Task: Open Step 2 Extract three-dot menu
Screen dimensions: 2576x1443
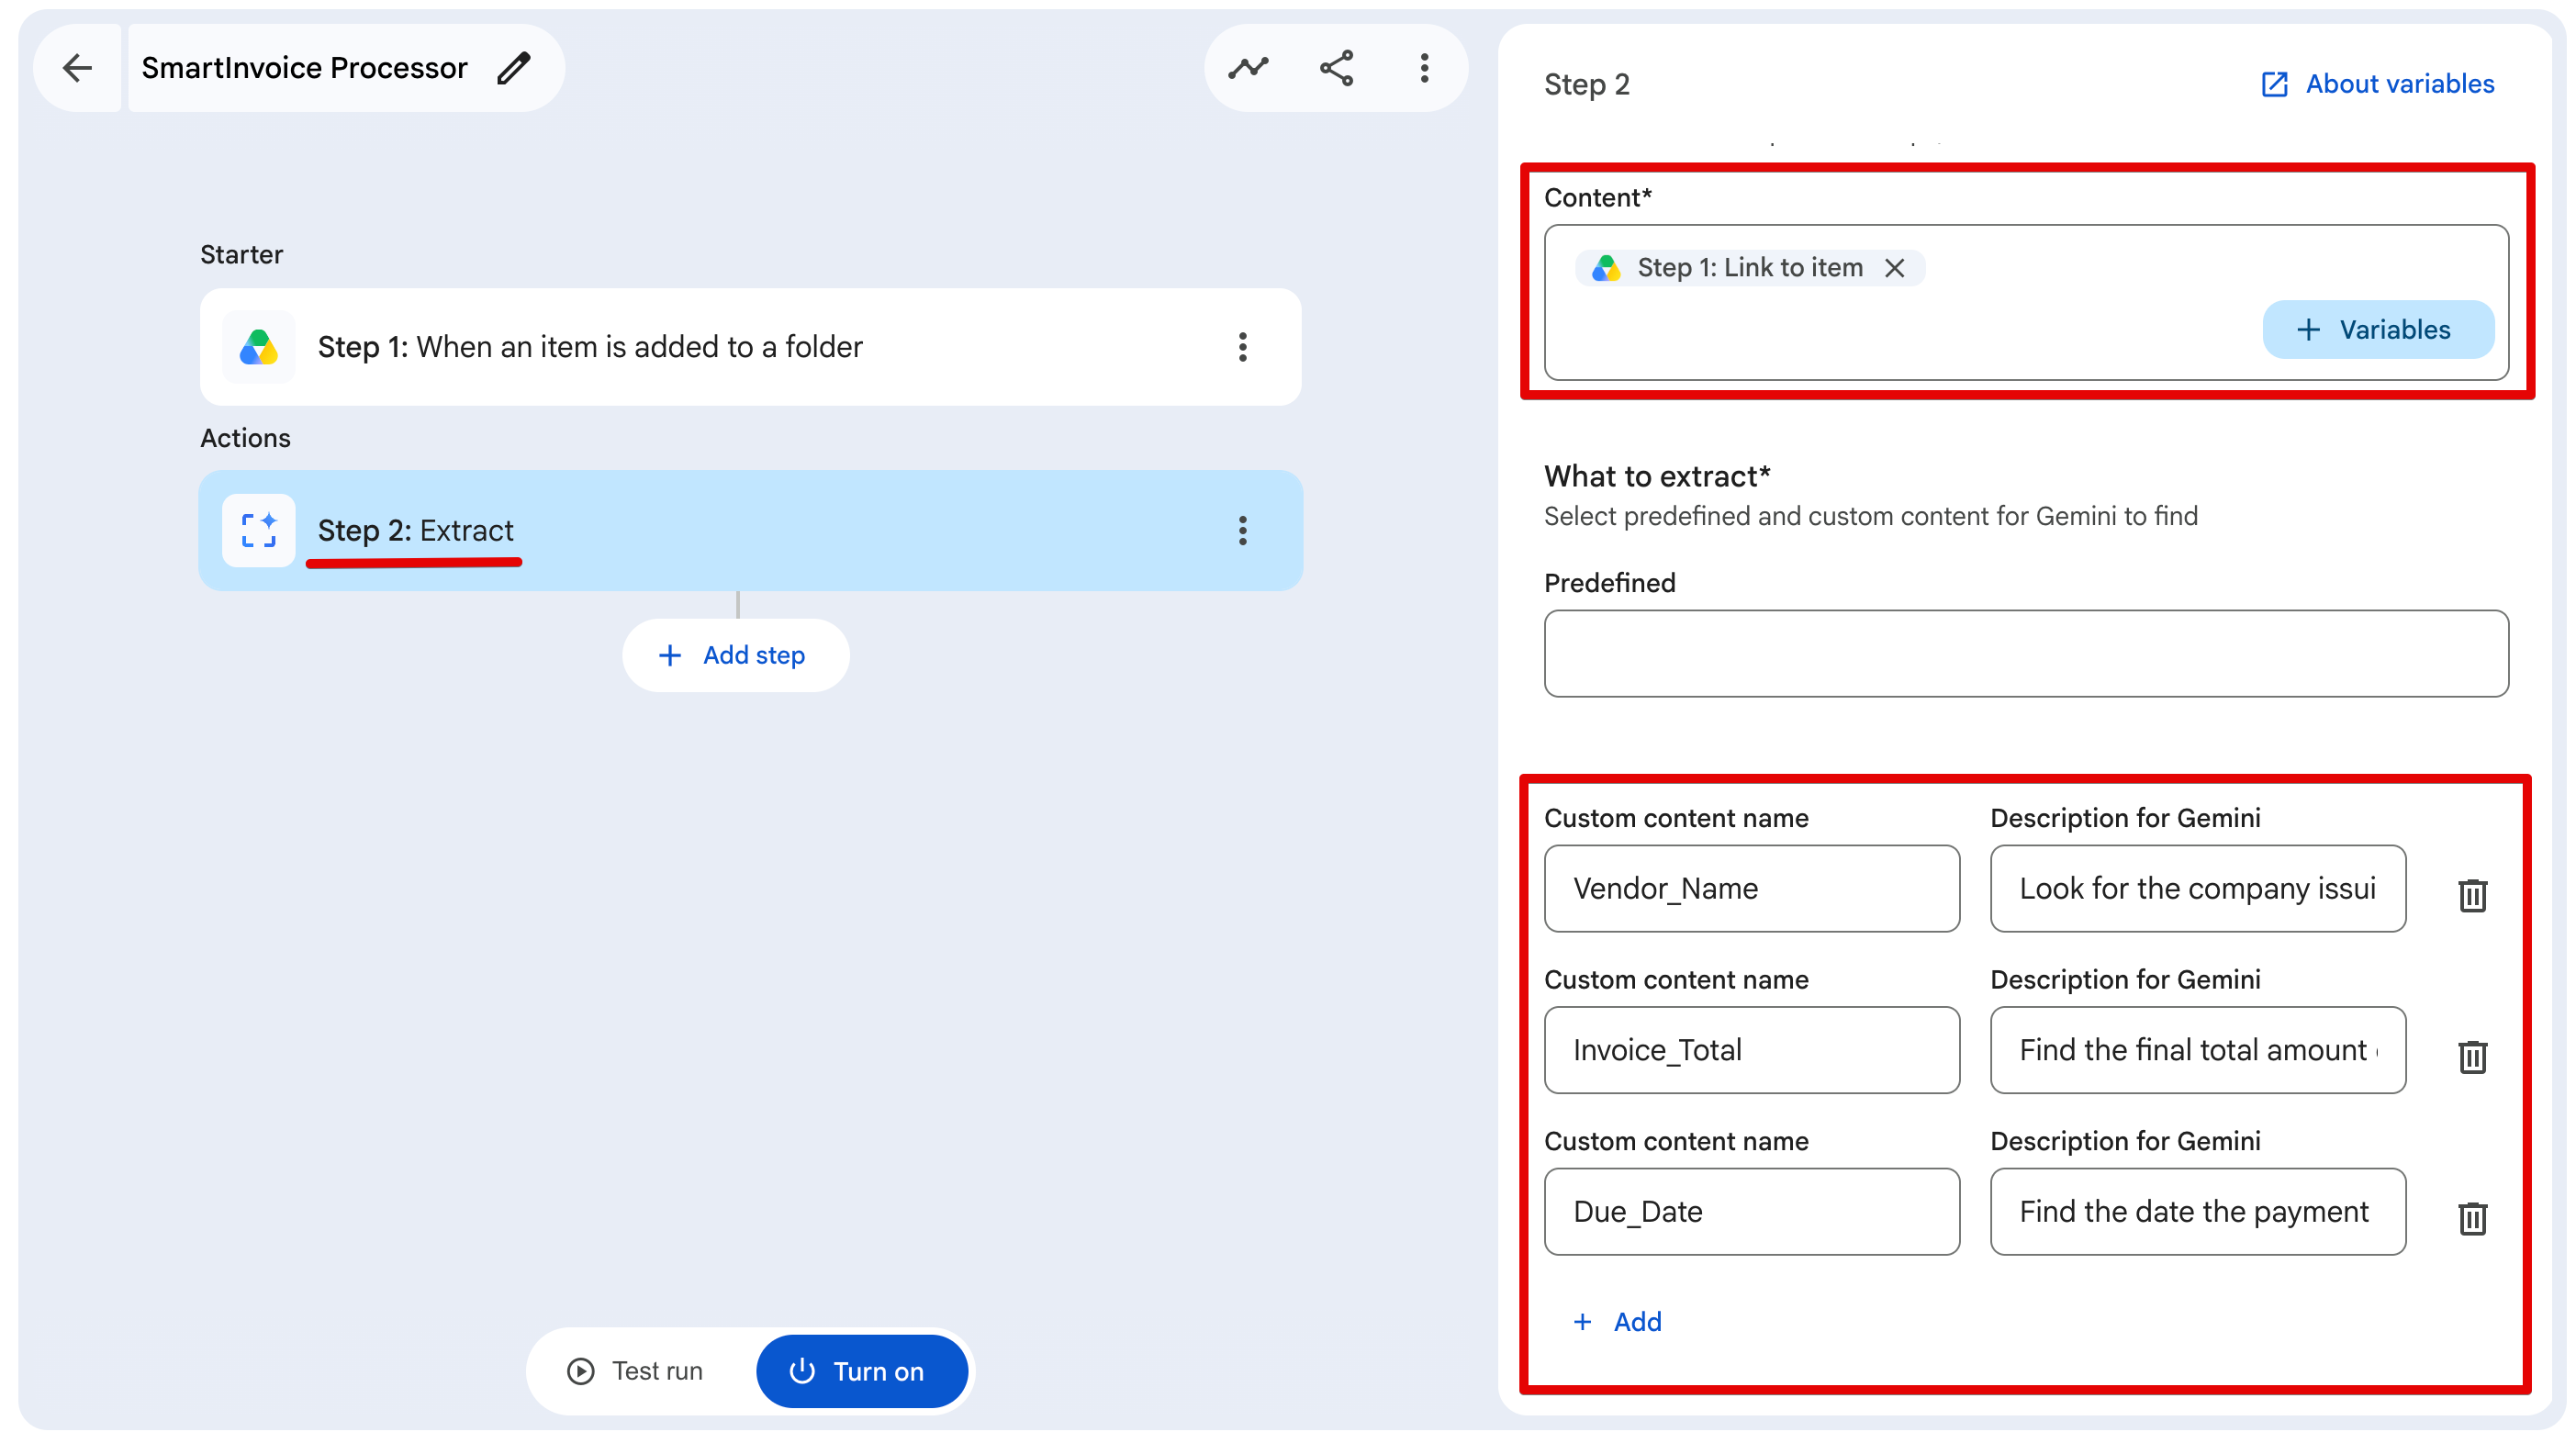Action: point(1243,530)
